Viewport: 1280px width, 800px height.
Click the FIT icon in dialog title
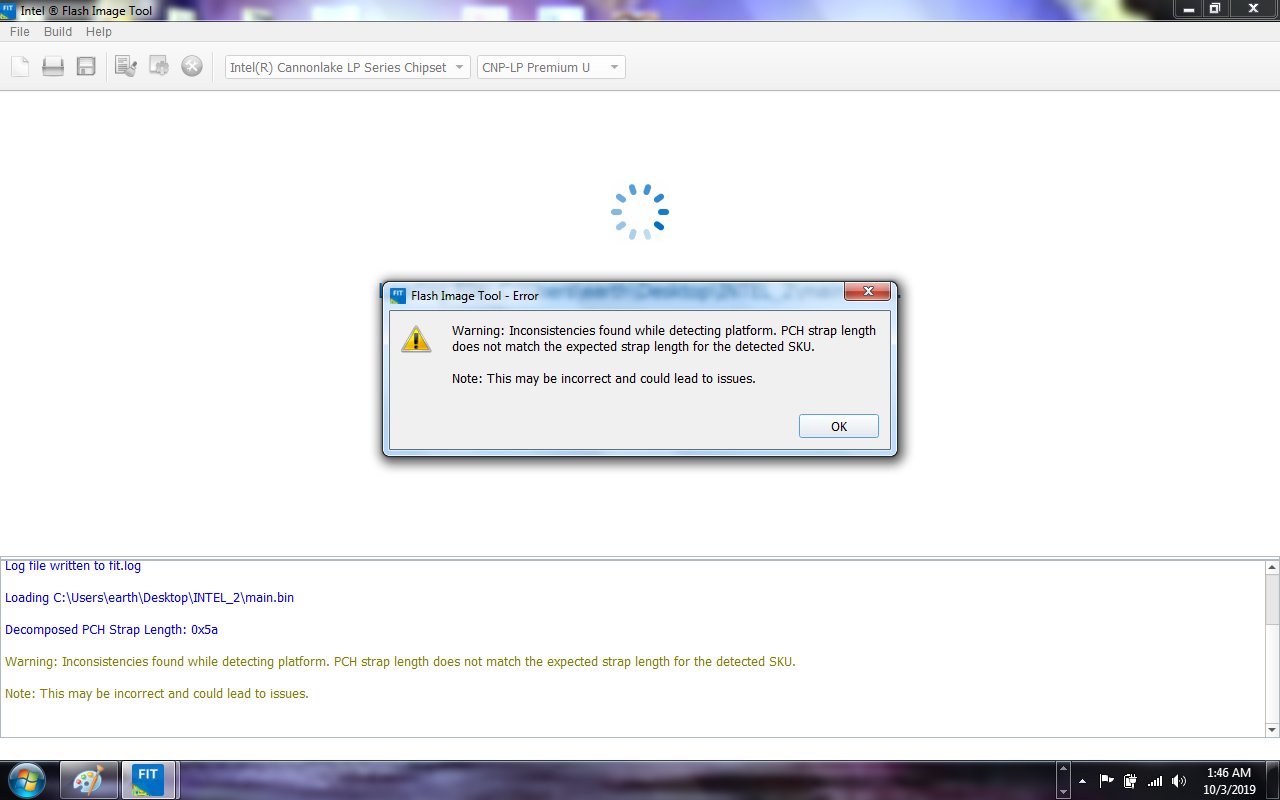click(x=398, y=295)
